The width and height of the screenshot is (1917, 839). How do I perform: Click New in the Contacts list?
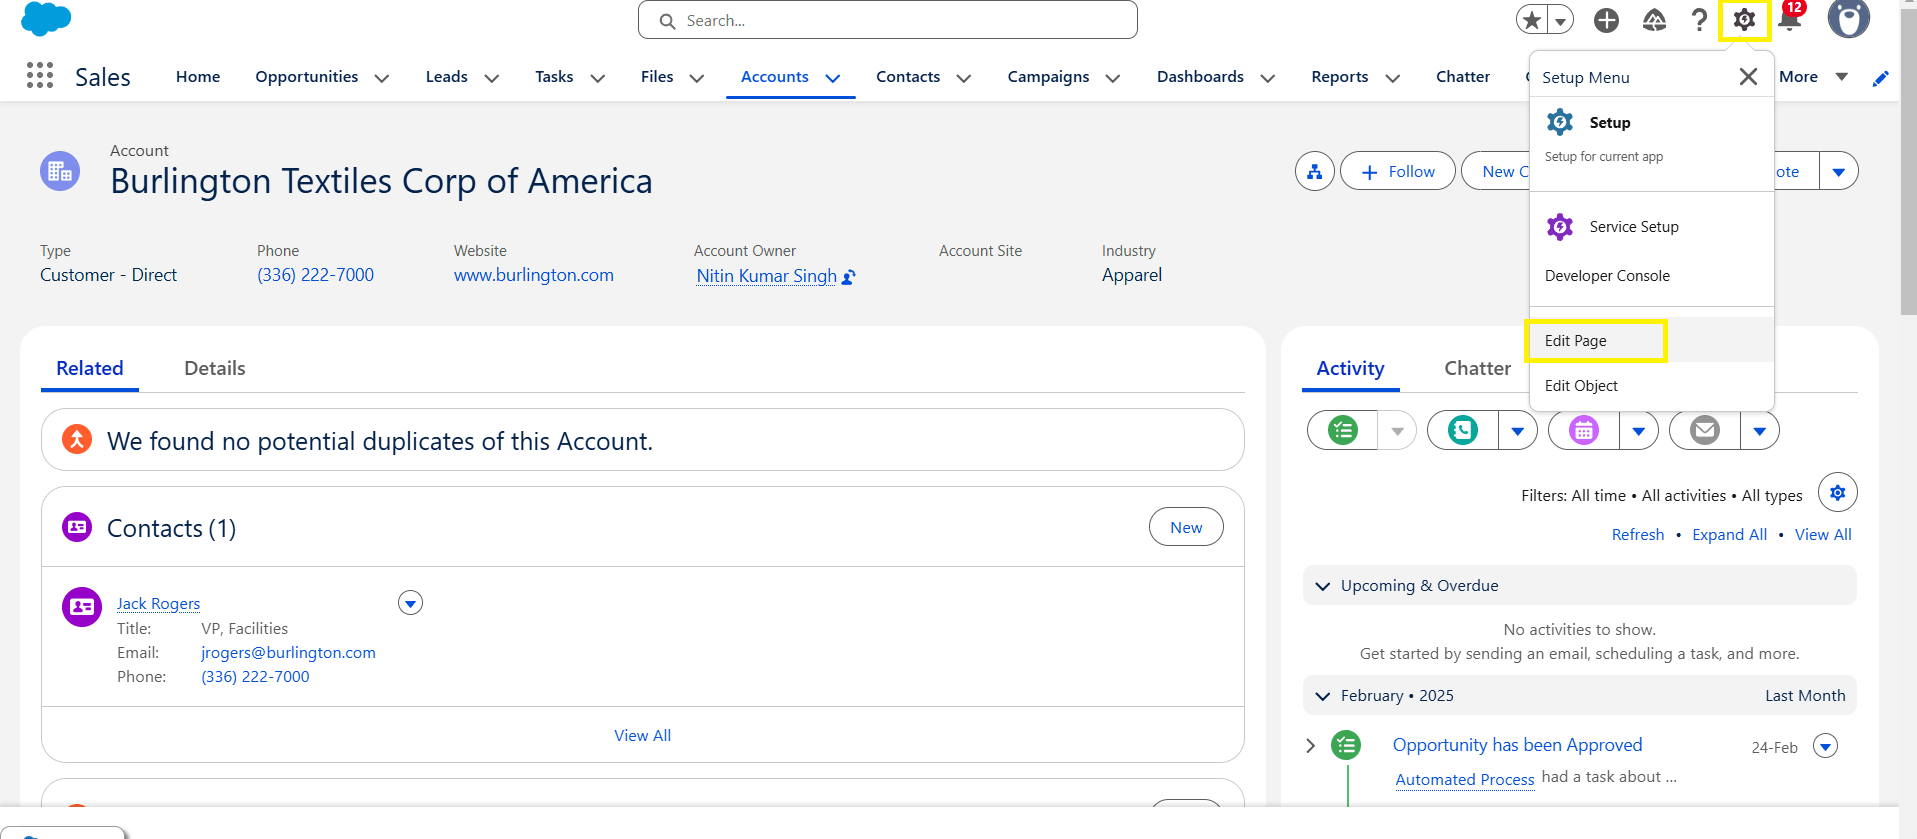(1186, 527)
